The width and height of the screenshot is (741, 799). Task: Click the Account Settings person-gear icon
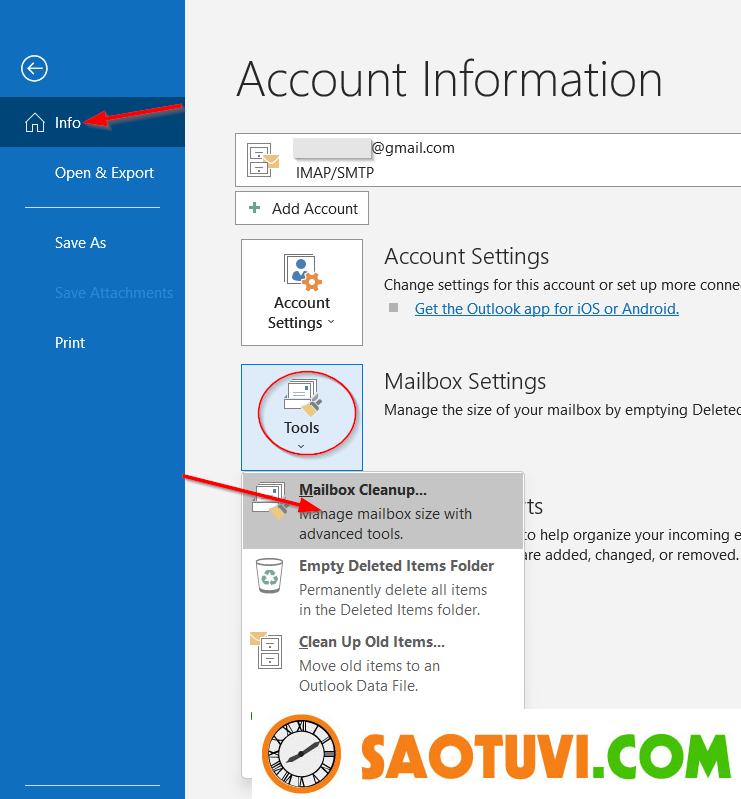tap(301, 272)
